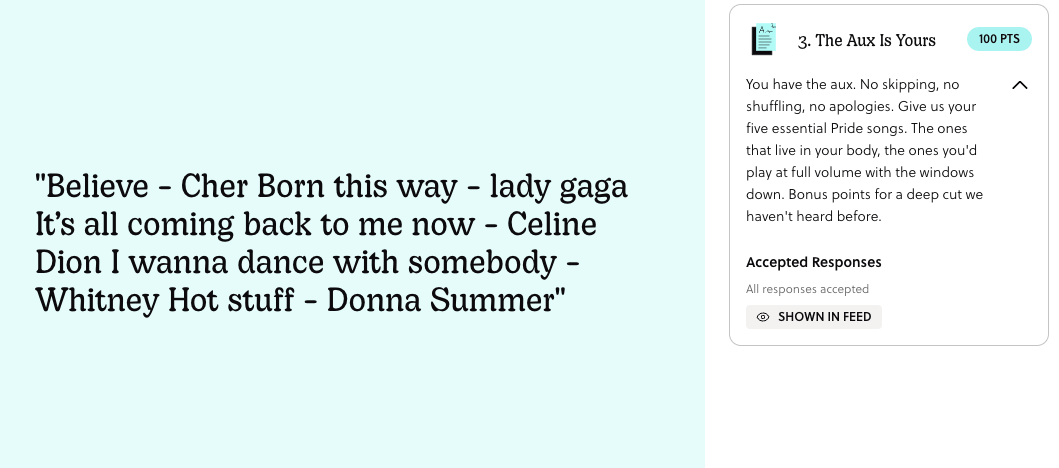
Task: Click the "You have the aux" opening sentence
Action: pyautogui.click(x=800, y=84)
